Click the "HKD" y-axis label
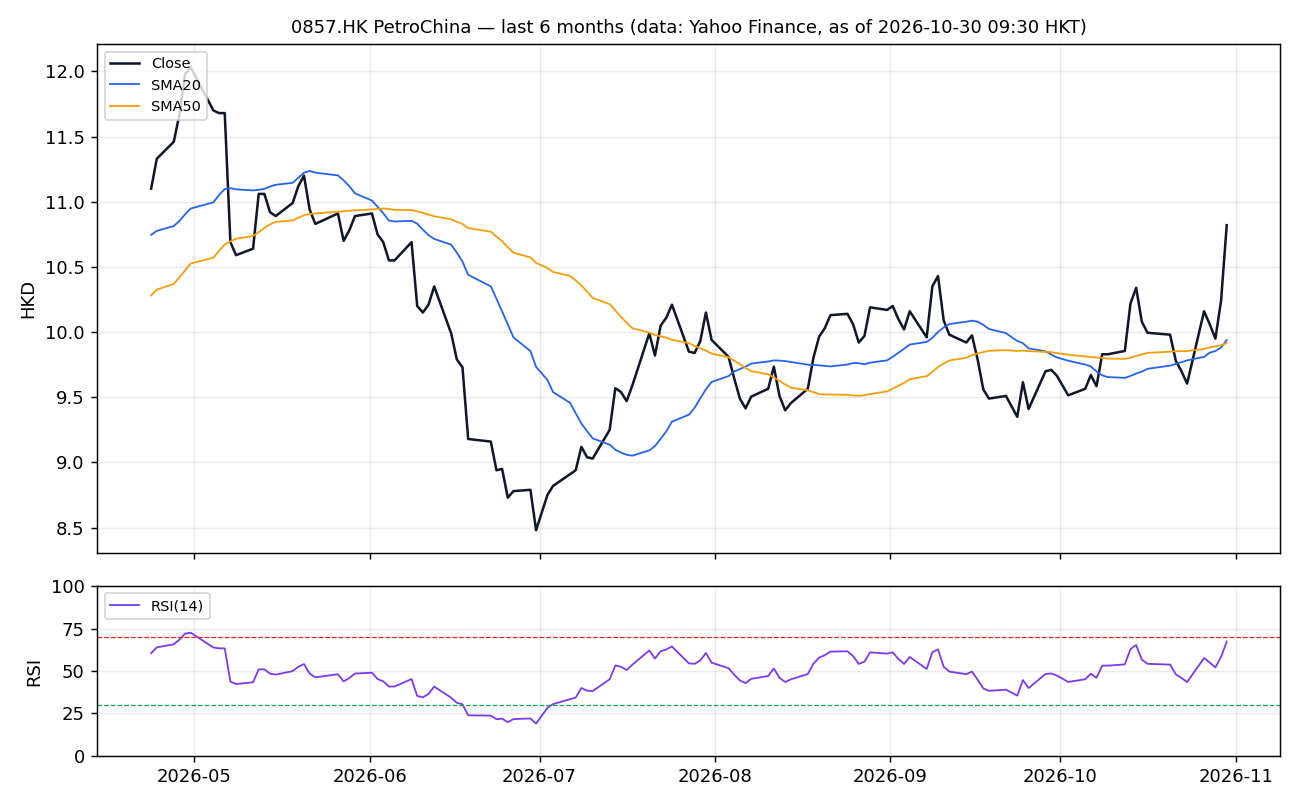The width and height of the screenshot is (1300, 806). pyautogui.click(x=28, y=299)
